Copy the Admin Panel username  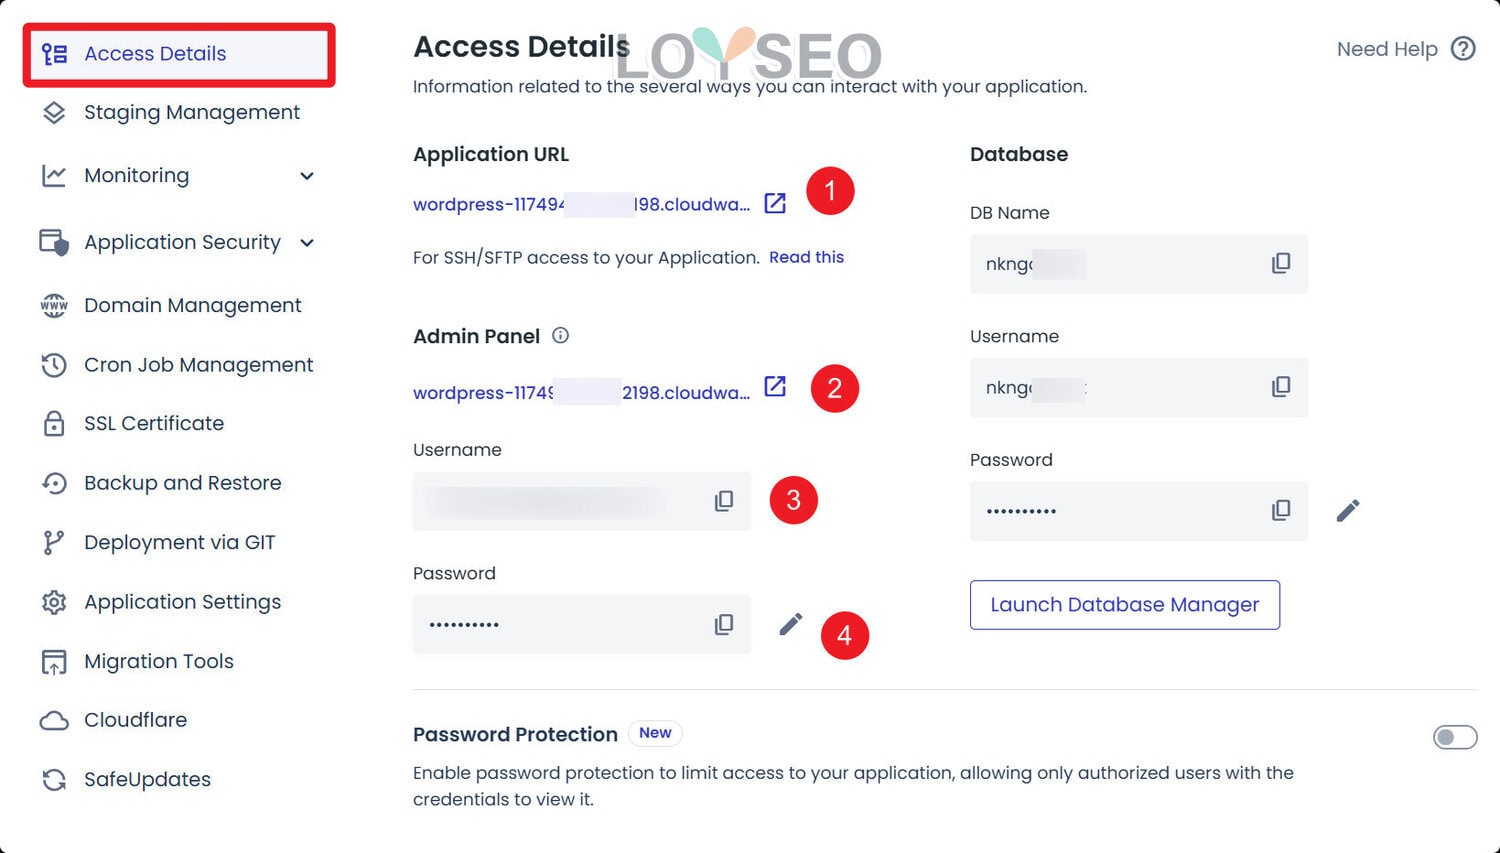724,501
